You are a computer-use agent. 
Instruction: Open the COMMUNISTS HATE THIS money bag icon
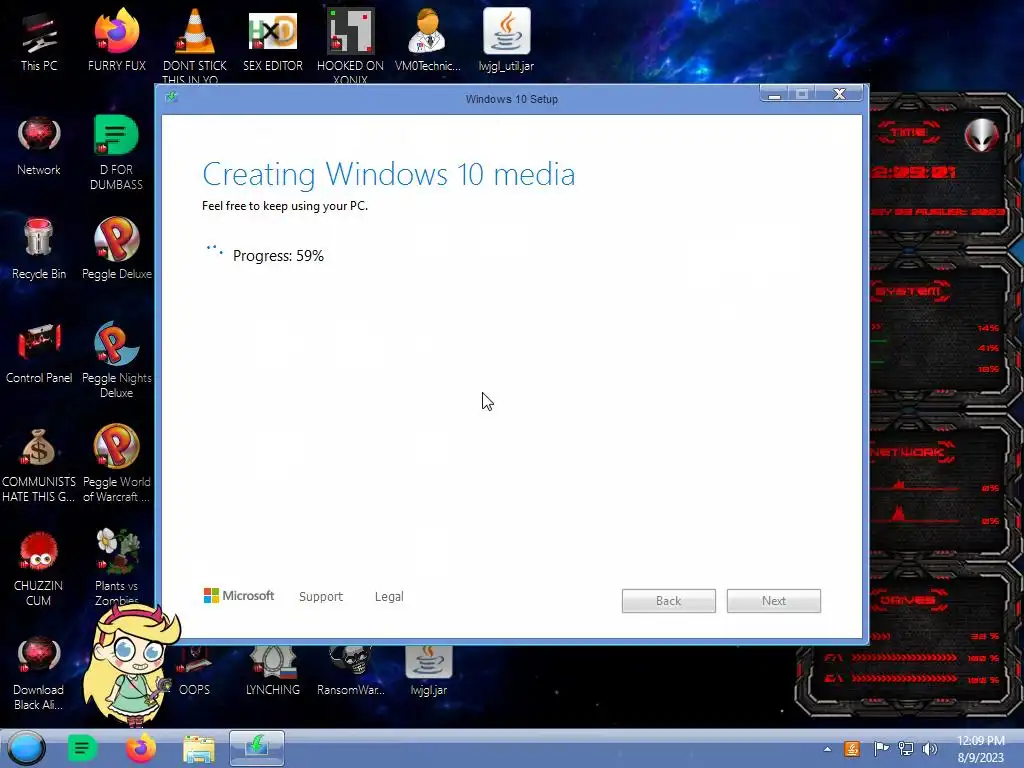coord(39,465)
